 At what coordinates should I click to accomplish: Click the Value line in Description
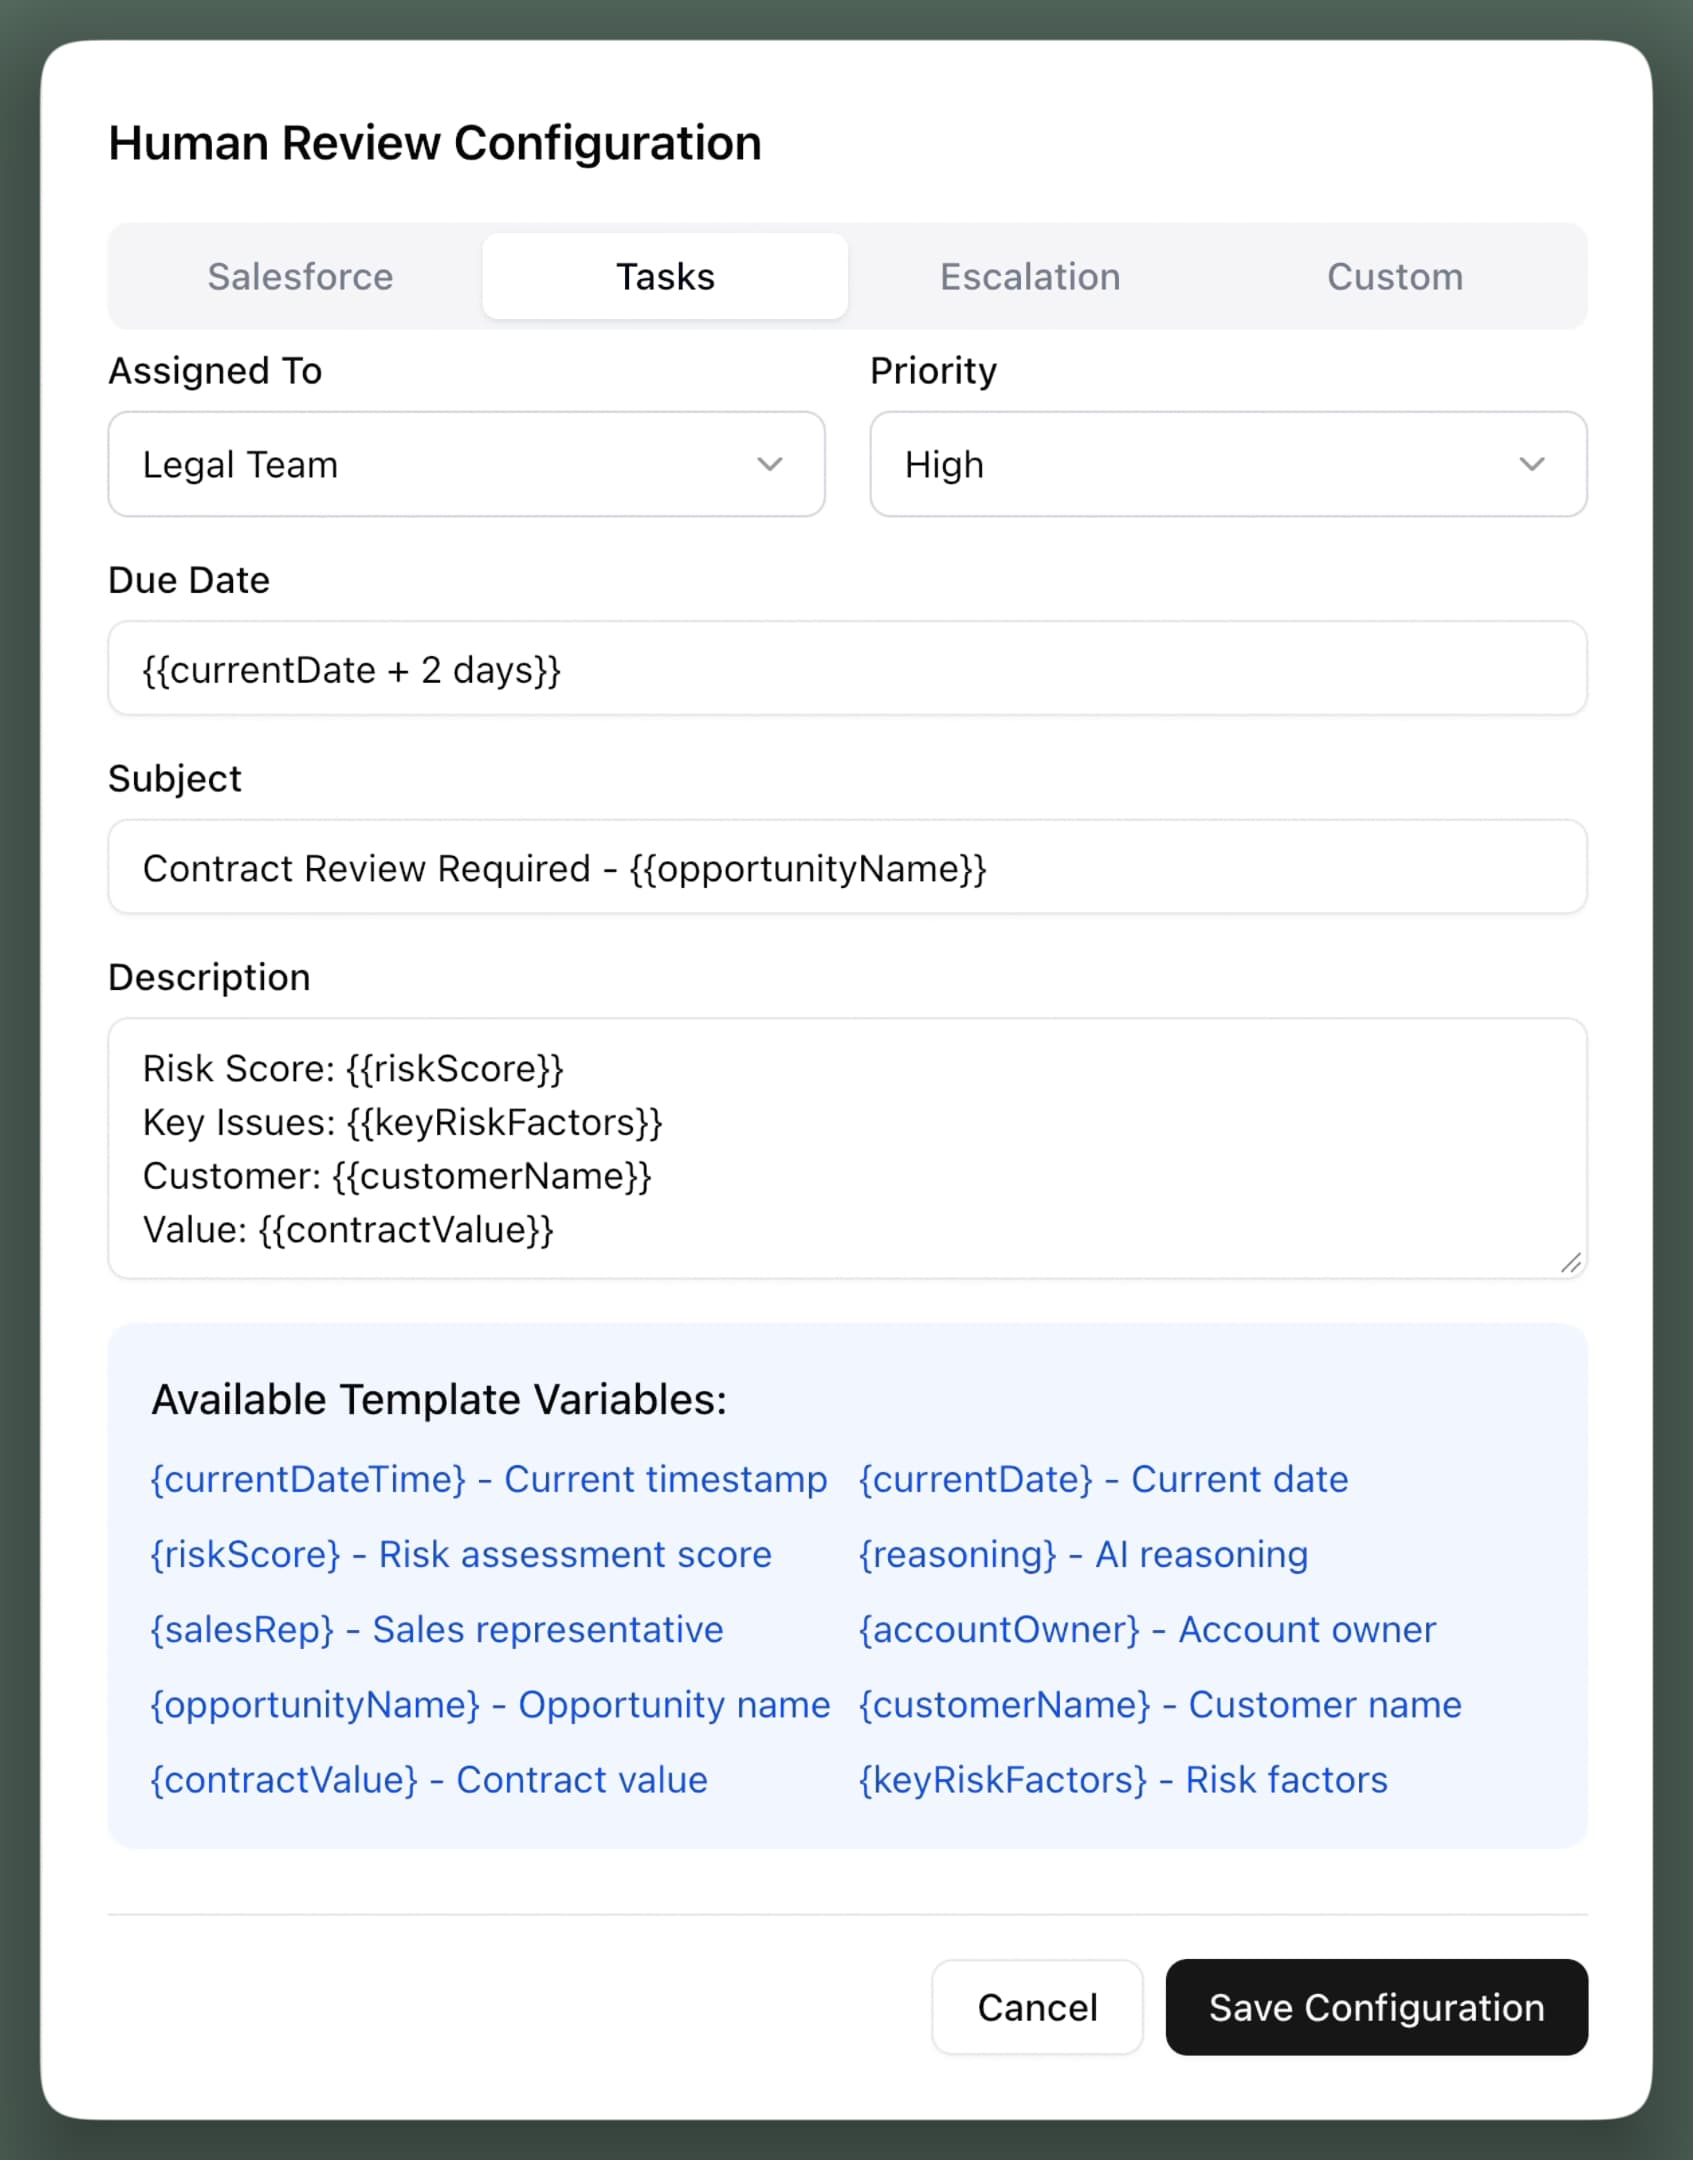(348, 1229)
